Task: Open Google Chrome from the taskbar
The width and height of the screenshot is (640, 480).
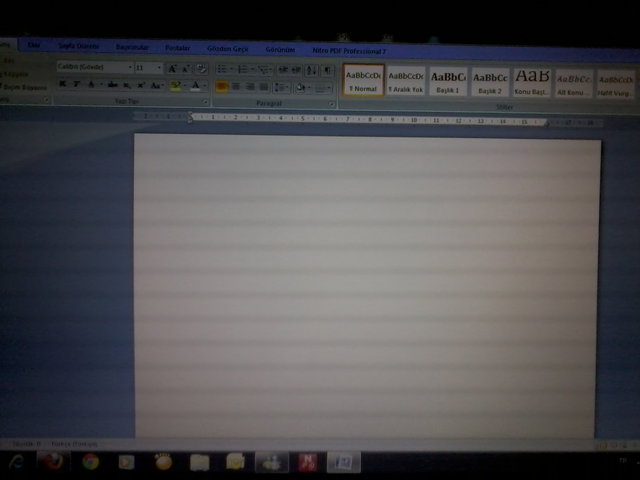Action: tap(90, 462)
